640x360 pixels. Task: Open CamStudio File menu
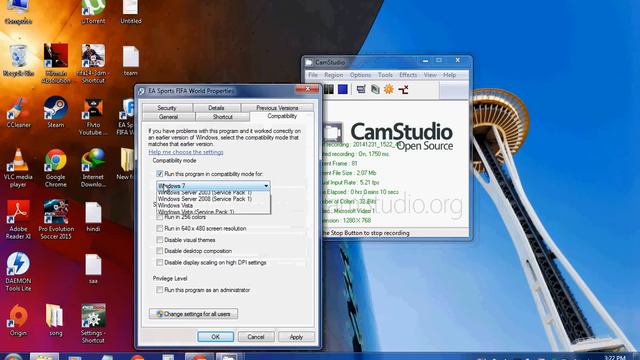pyautogui.click(x=313, y=75)
